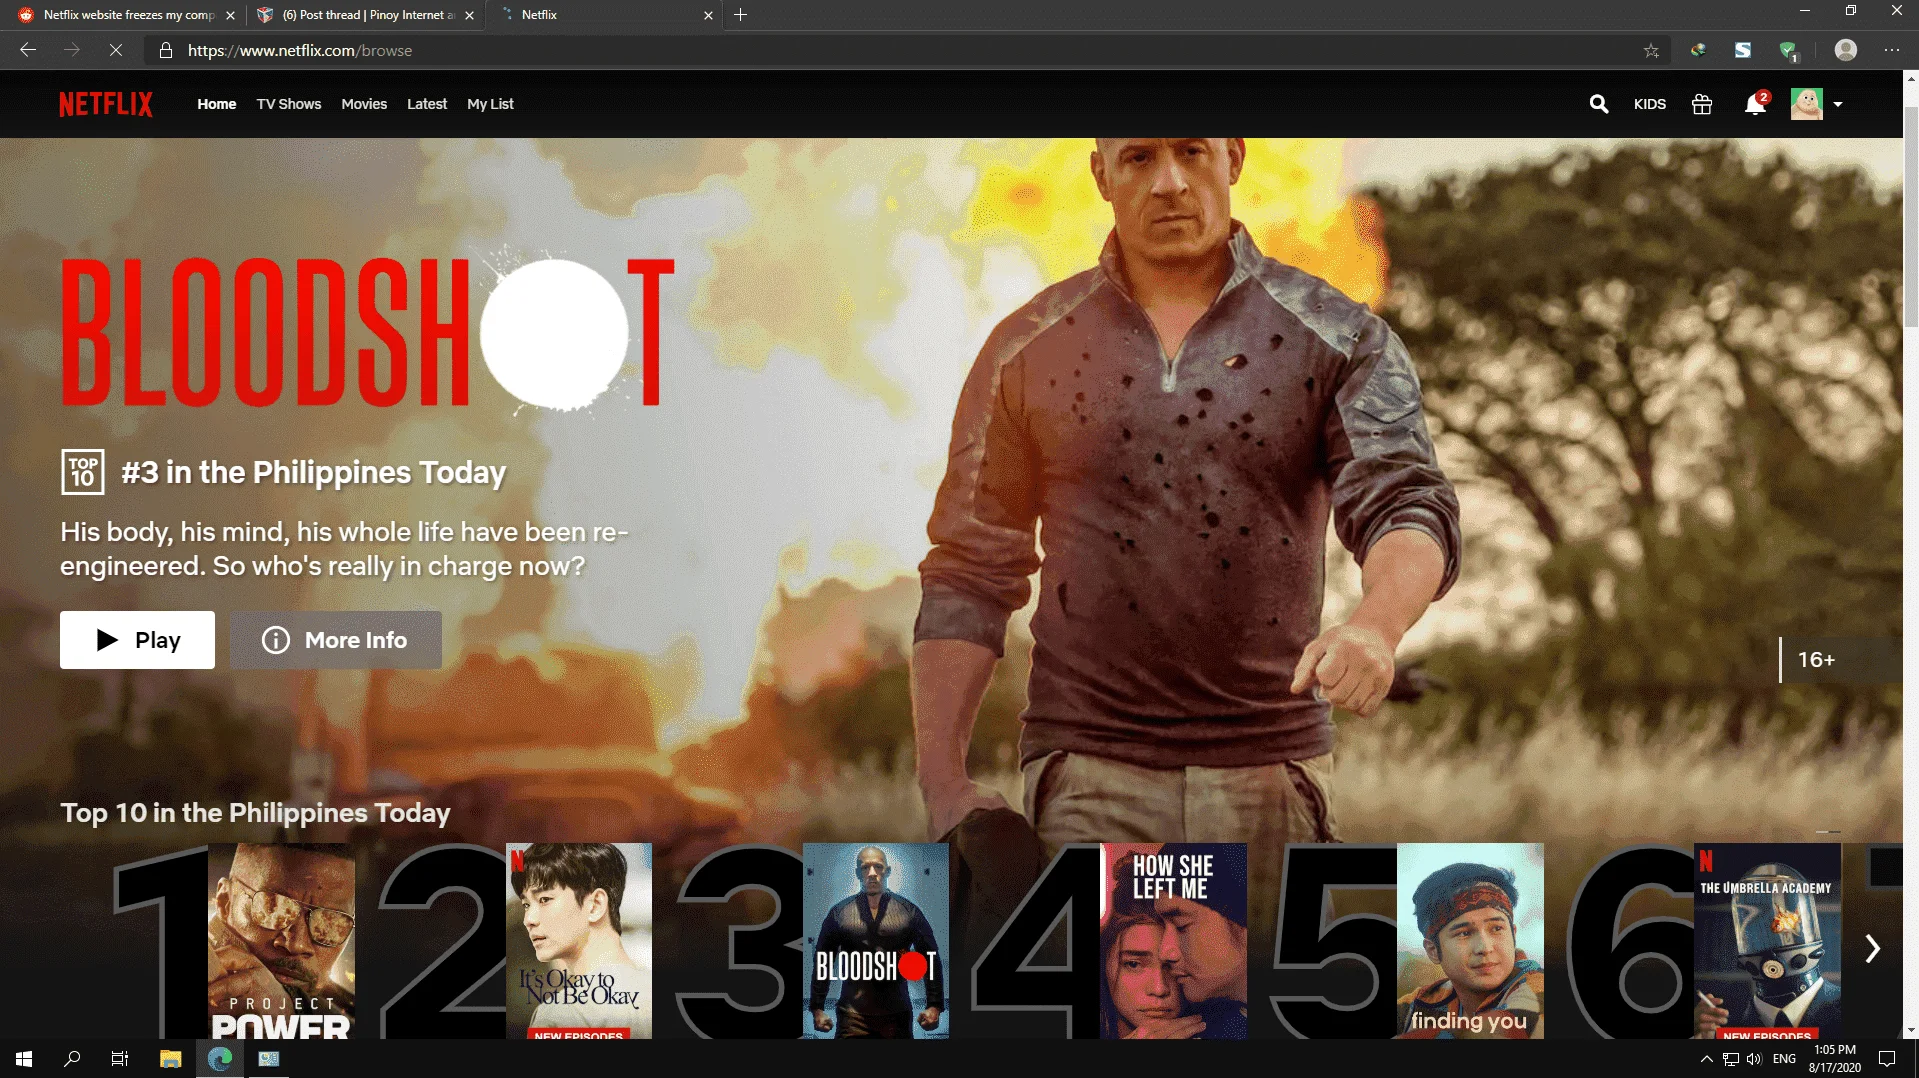Viewport: 1919px width, 1078px height.
Task: Click the Edge icon on the taskbar
Action: pyautogui.click(x=220, y=1059)
